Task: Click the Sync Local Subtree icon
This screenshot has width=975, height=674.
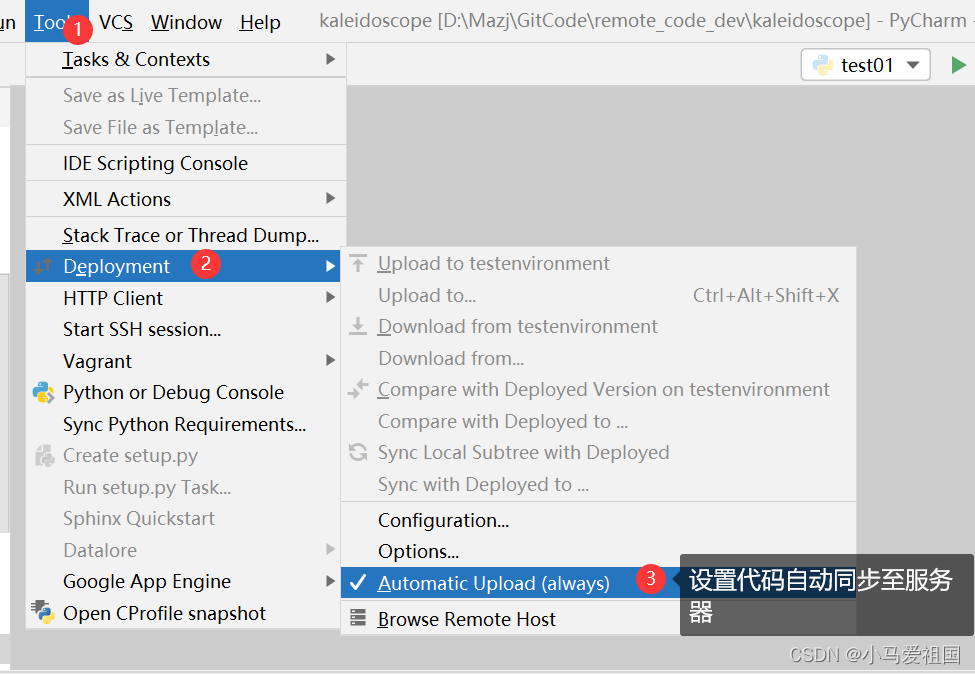Action: point(358,452)
